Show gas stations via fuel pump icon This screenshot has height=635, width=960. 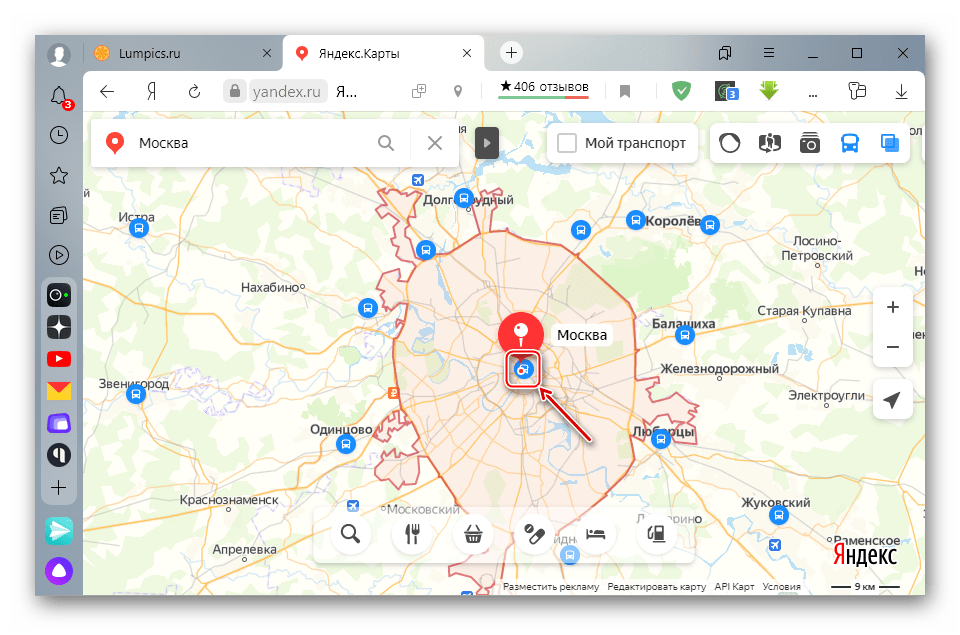click(x=656, y=533)
